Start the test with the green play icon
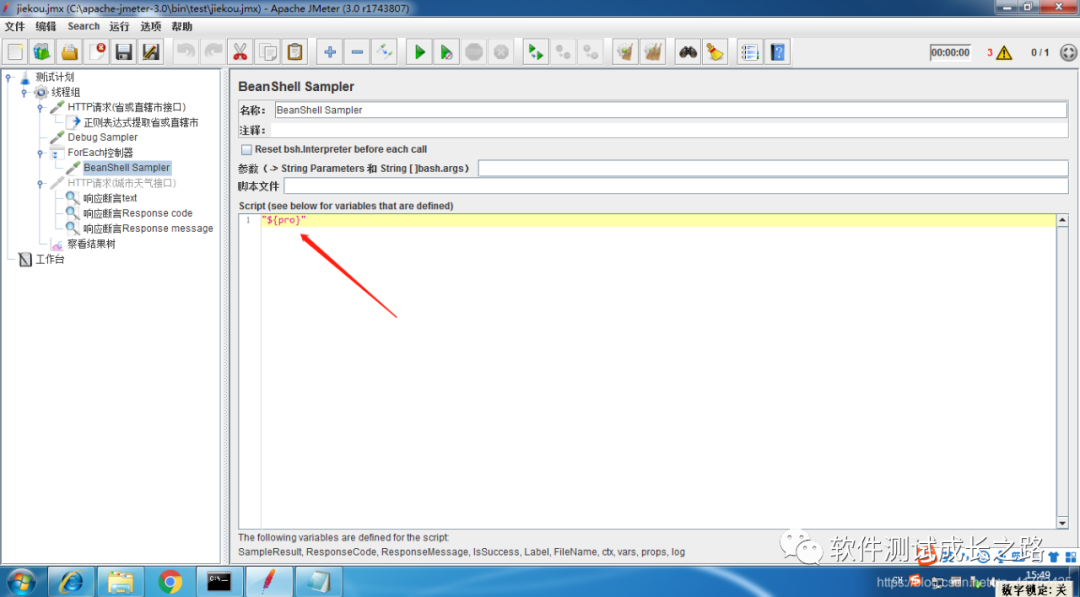Image resolution: width=1080 pixels, height=597 pixels. (x=419, y=52)
